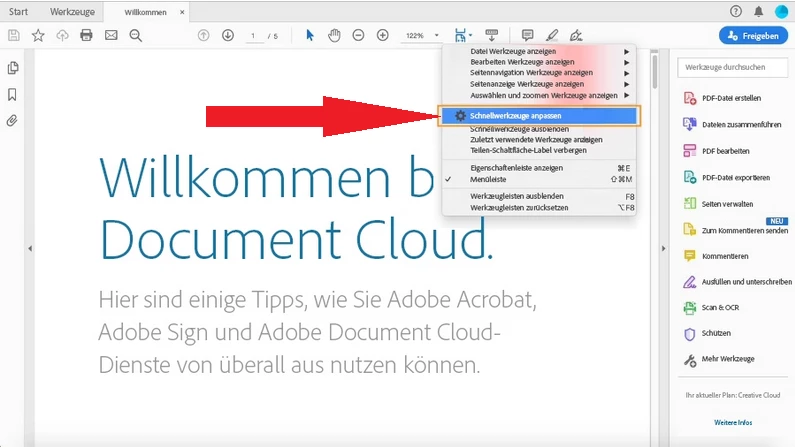Open Kommentieren tool

tap(716, 256)
